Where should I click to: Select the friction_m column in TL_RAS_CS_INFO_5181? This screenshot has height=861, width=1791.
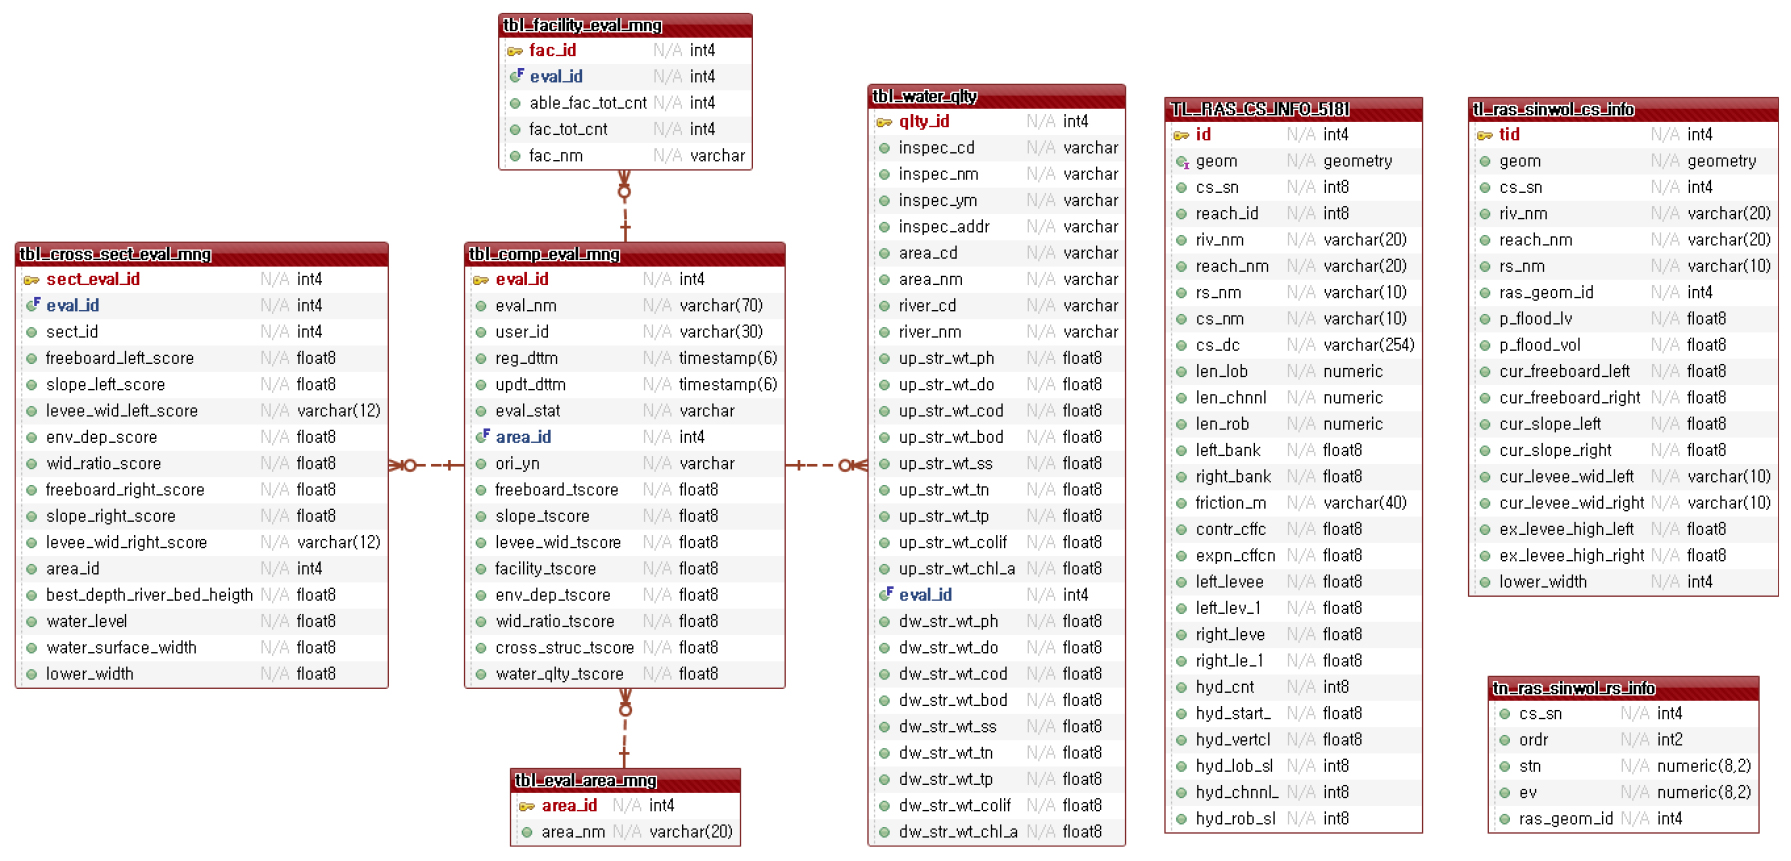[1230, 503]
